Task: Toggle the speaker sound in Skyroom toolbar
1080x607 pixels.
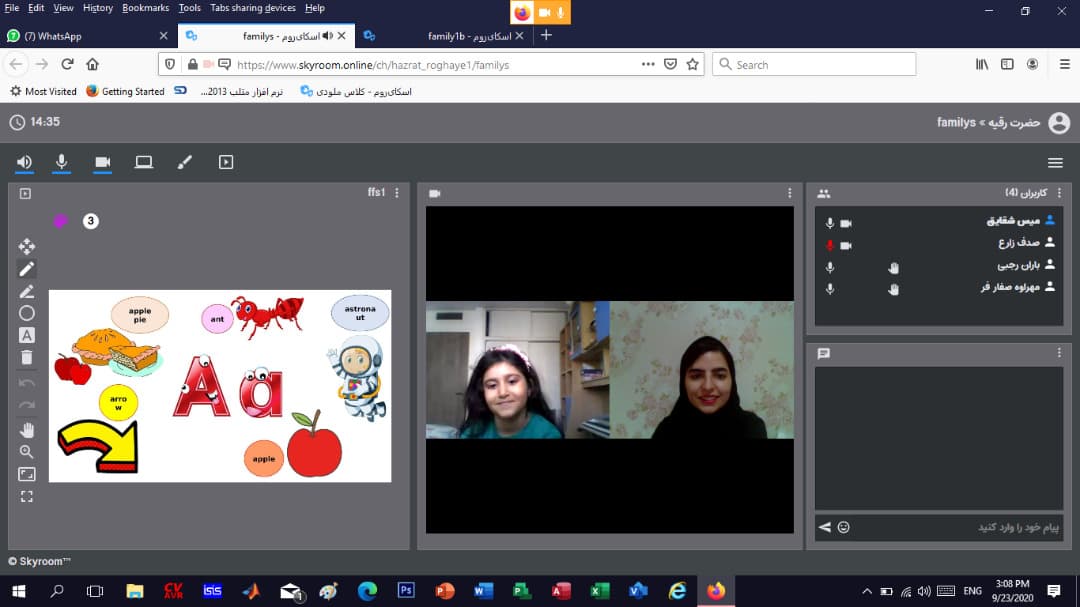Action: pos(25,162)
